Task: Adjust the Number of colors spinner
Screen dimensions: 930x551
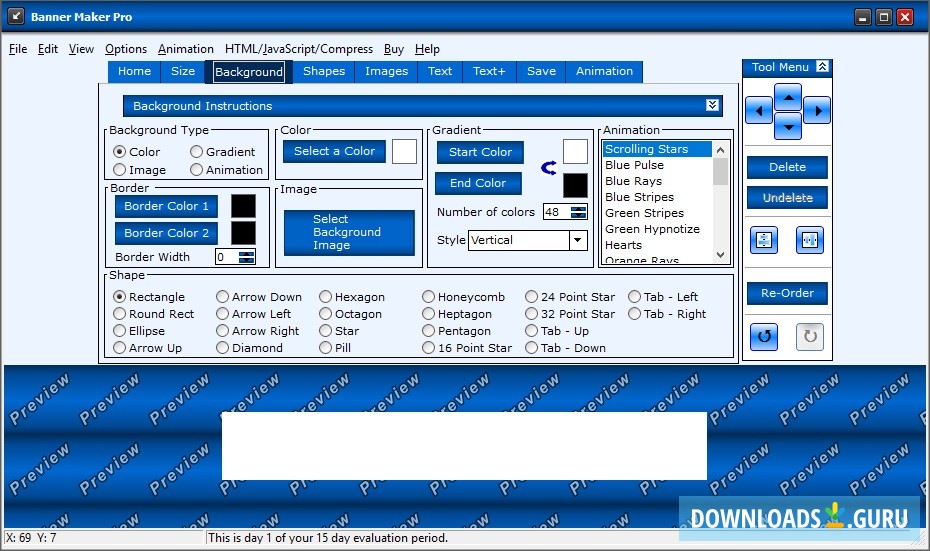Action: [x=578, y=212]
